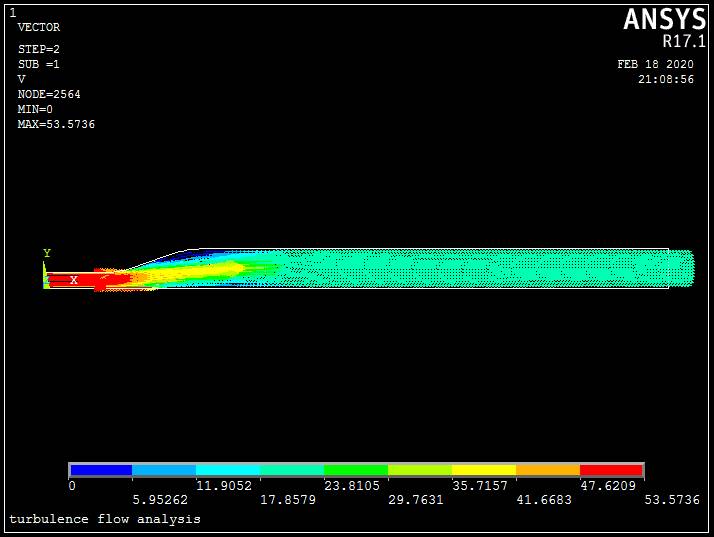Click the legend value 29.7631
The width and height of the screenshot is (714, 537).
[x=416, y=500]
